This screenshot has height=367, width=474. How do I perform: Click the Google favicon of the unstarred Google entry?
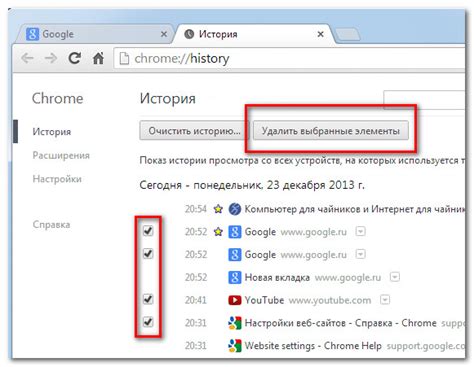235,255
